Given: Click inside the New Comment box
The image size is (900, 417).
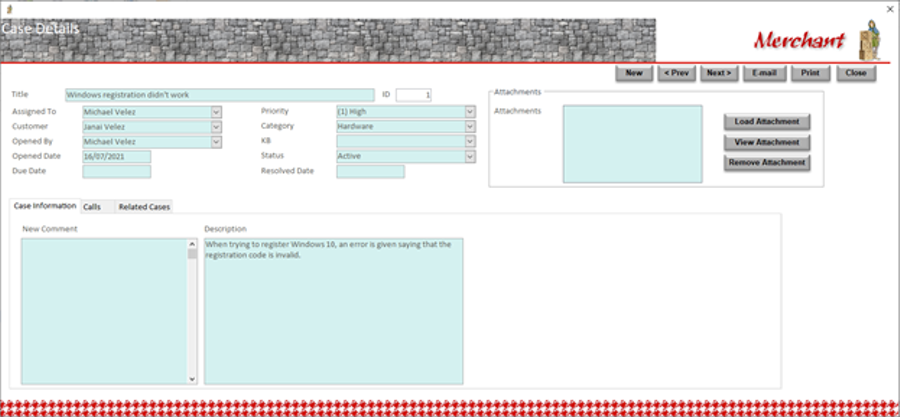Looking at the screenshot, I should tap(104, 311).
